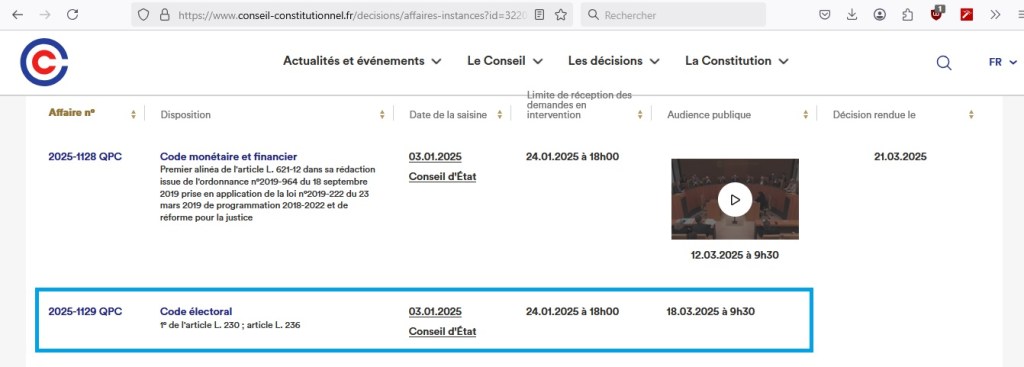
Task: Sort by Affaire n° column arrows
Action: pos(133,115)
